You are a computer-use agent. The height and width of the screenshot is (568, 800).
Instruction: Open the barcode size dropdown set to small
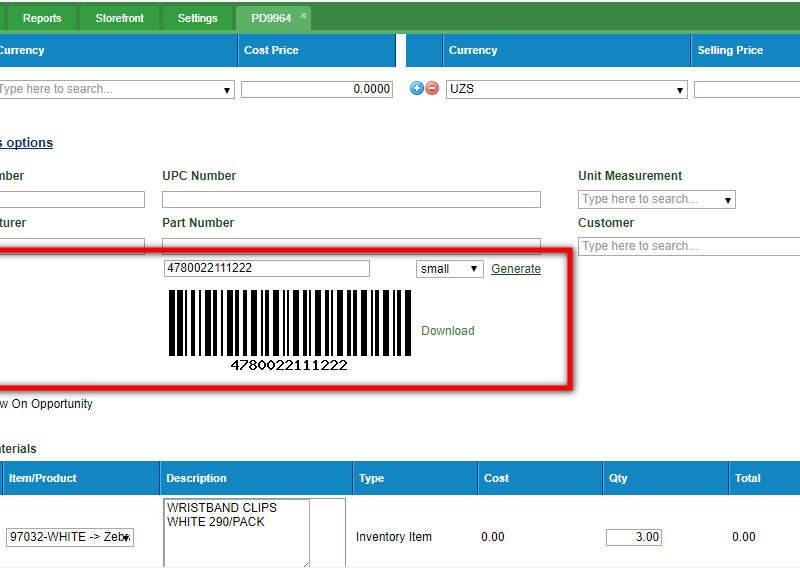click(x=449, y=269)
